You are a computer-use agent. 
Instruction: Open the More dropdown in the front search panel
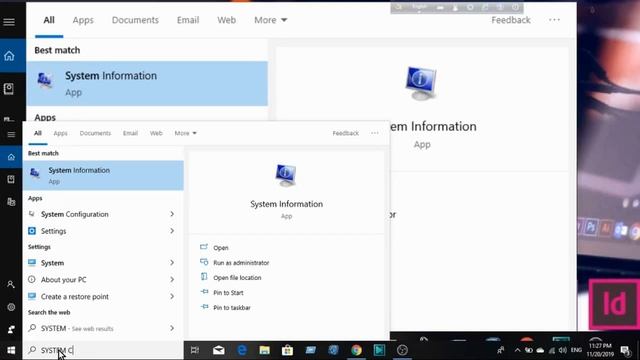coord(186,133)
